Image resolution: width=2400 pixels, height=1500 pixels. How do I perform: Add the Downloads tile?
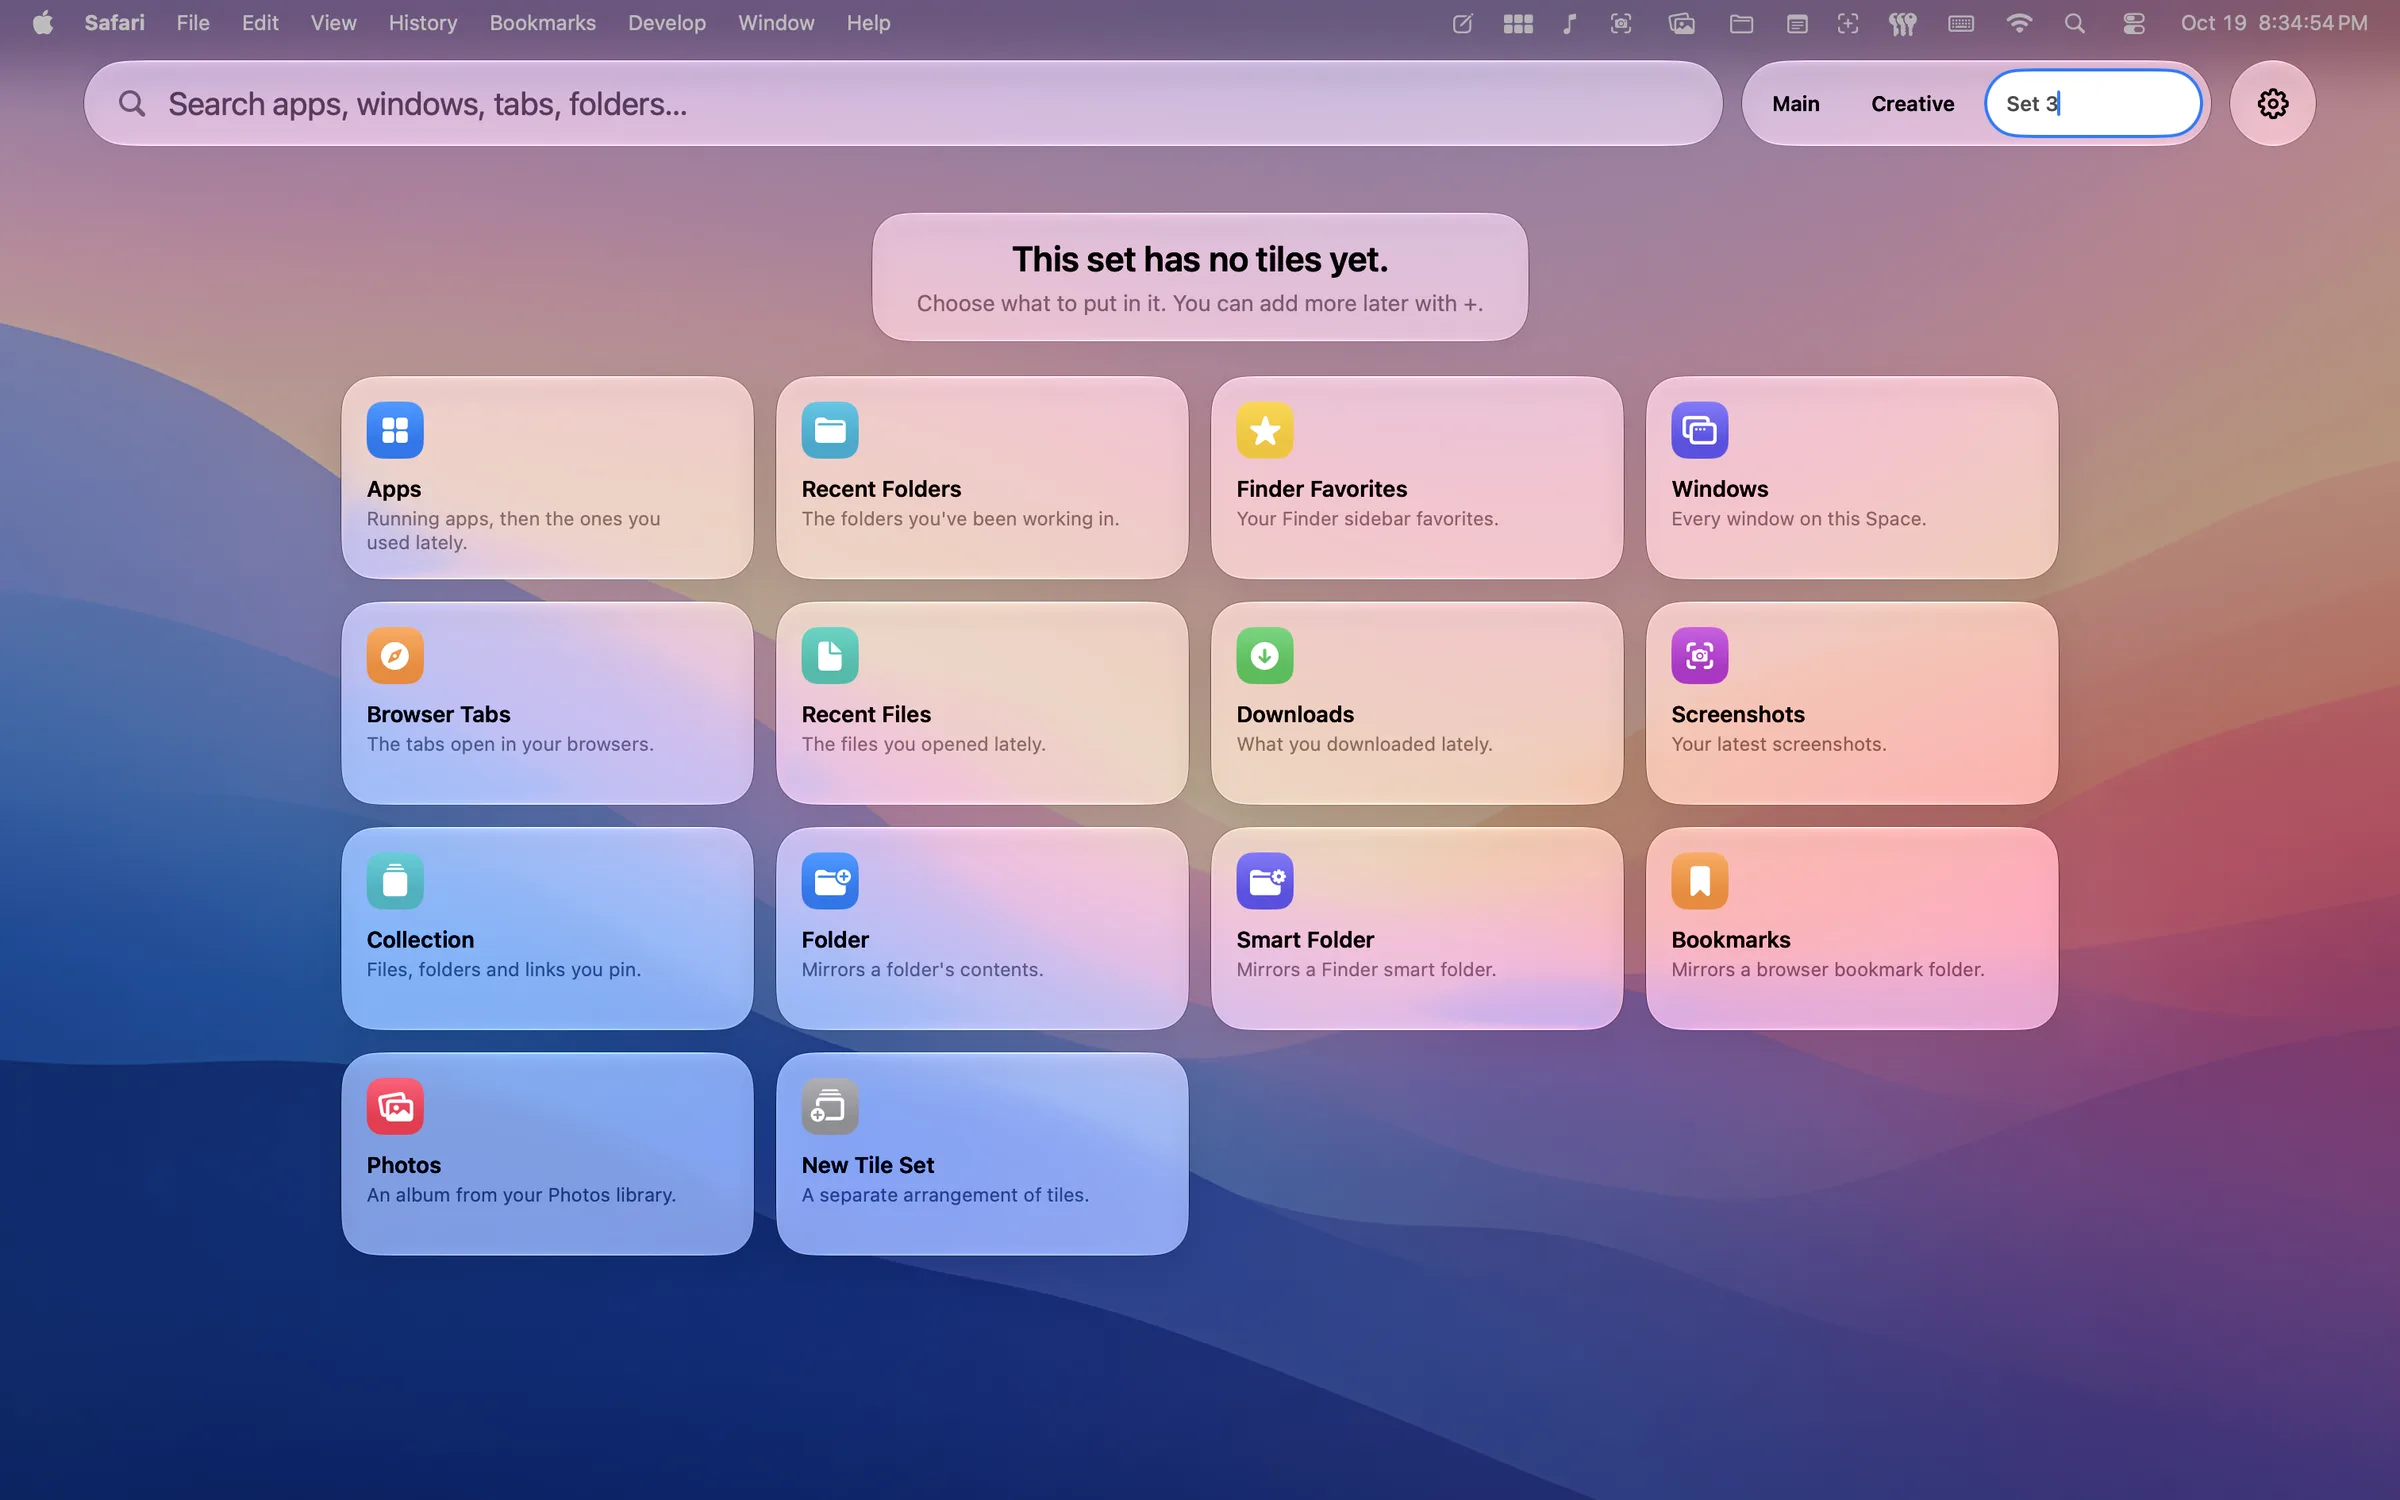1417,703
